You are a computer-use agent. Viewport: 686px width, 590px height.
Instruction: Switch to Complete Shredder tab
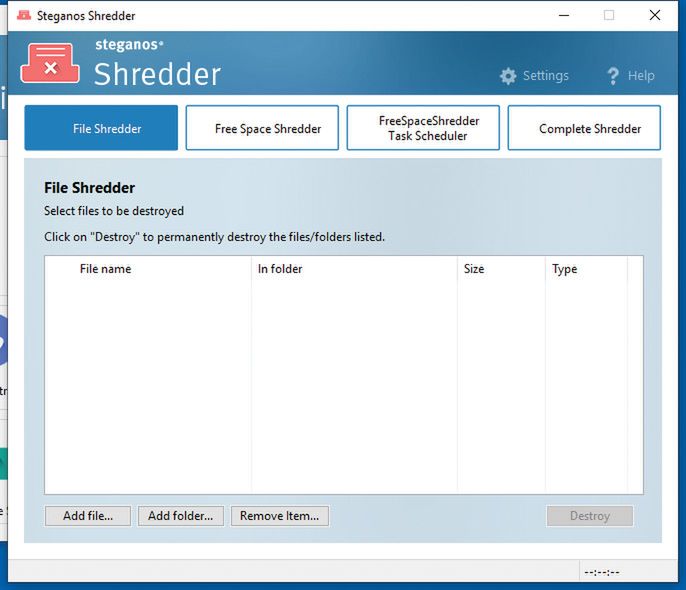(x=584, y=128)
